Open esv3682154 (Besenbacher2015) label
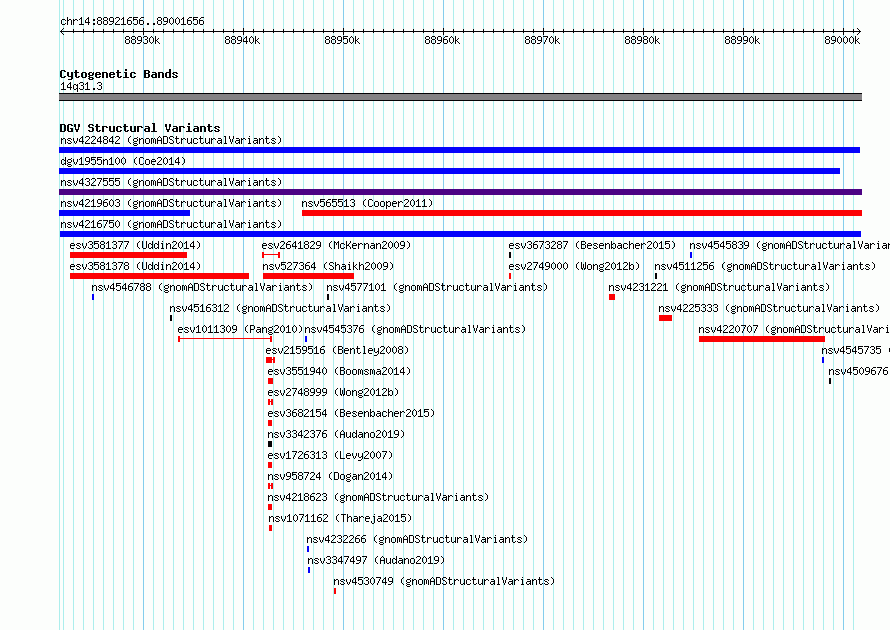The height and width of the screenshot is (630, 890). [x=351, y=413]
